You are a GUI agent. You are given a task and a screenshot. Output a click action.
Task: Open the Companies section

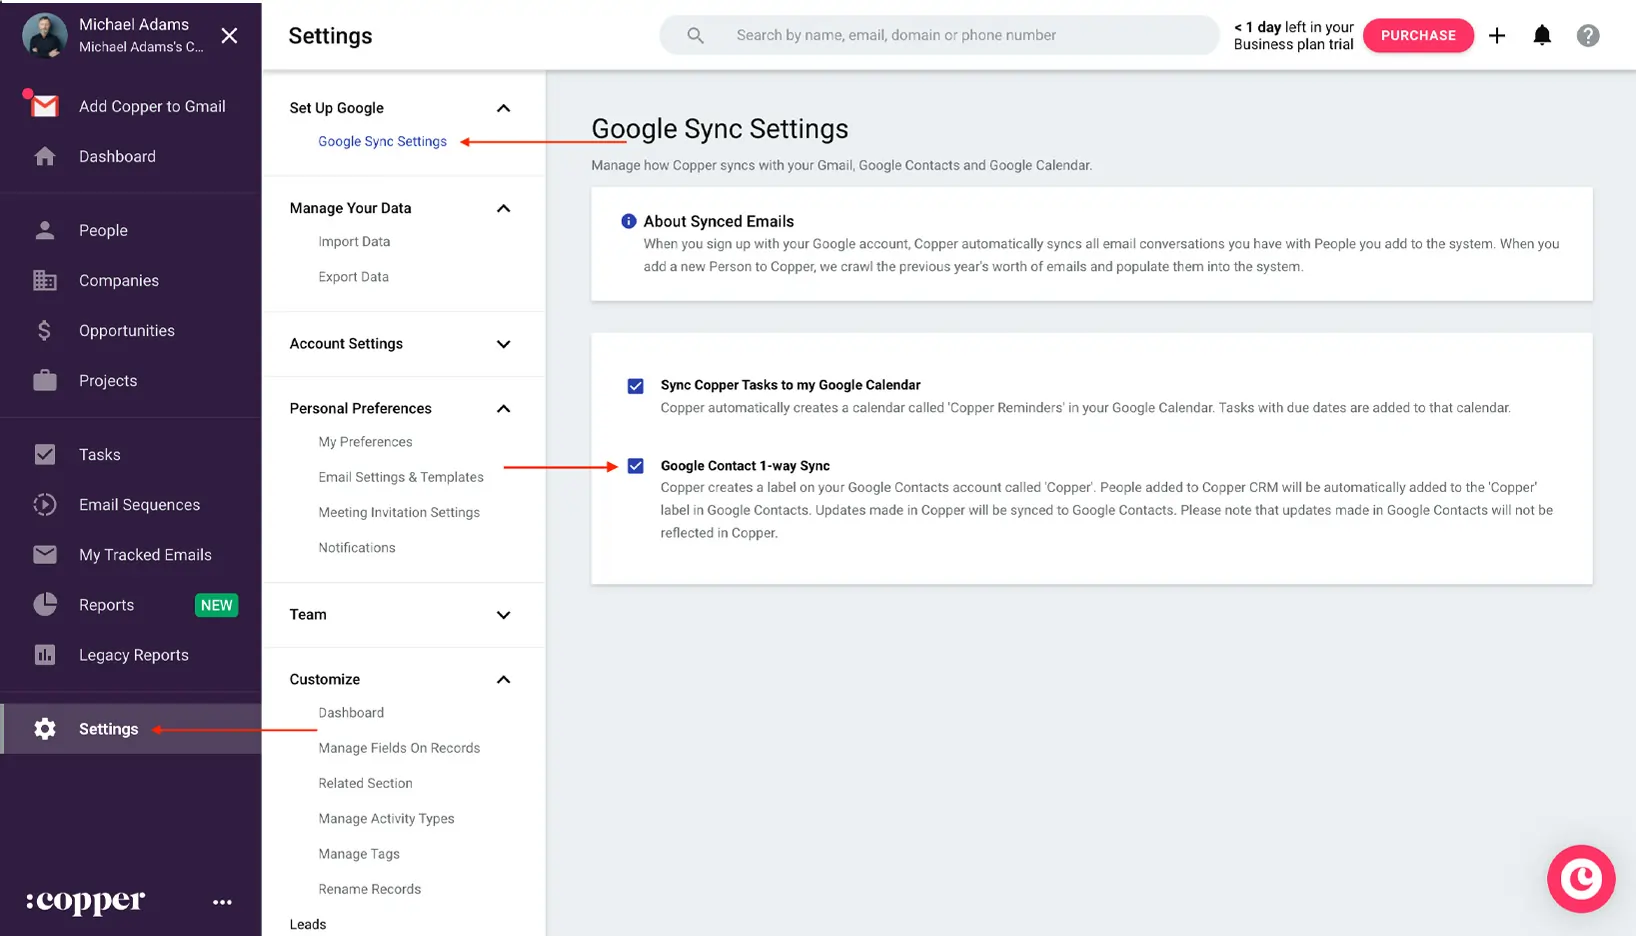(x=119, y=280)
